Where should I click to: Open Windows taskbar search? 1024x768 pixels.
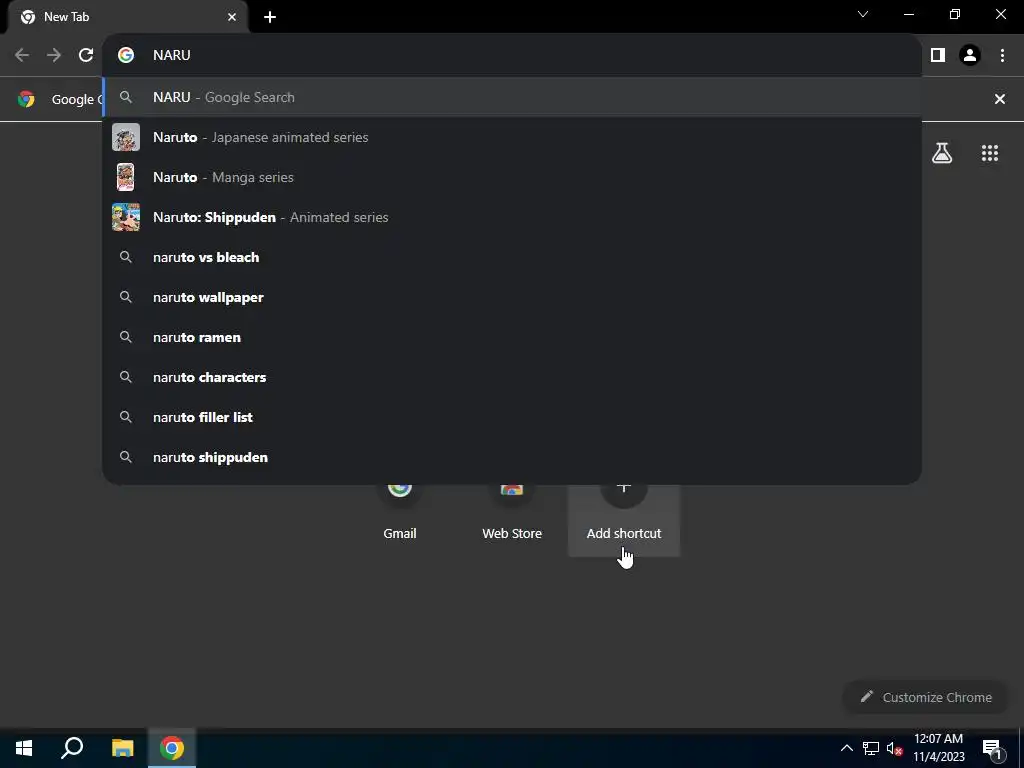coord(72,748)
